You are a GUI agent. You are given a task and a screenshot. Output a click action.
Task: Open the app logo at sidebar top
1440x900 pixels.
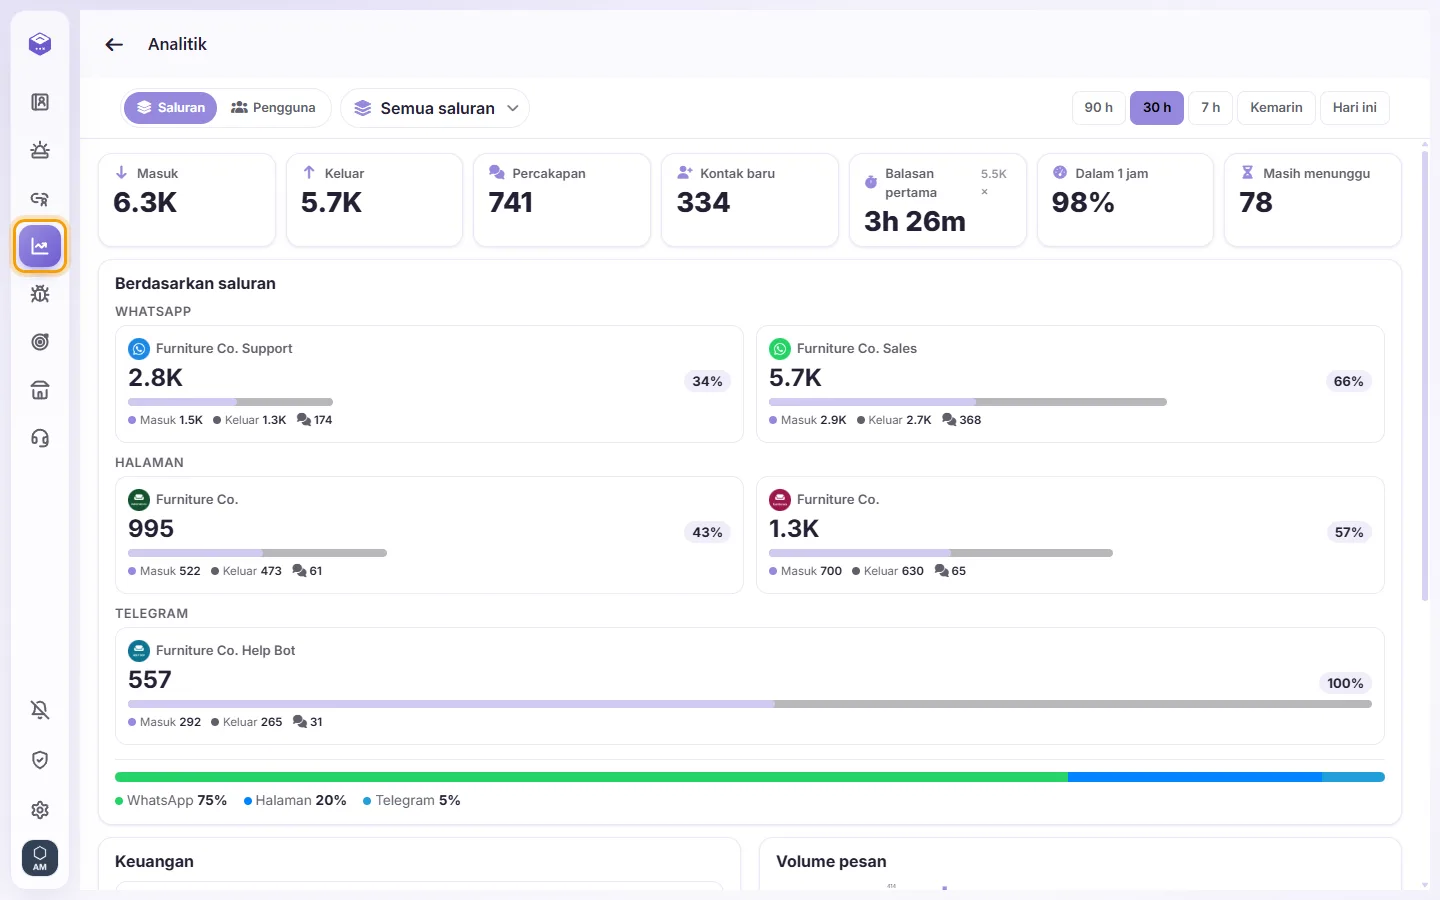[40, 44]
